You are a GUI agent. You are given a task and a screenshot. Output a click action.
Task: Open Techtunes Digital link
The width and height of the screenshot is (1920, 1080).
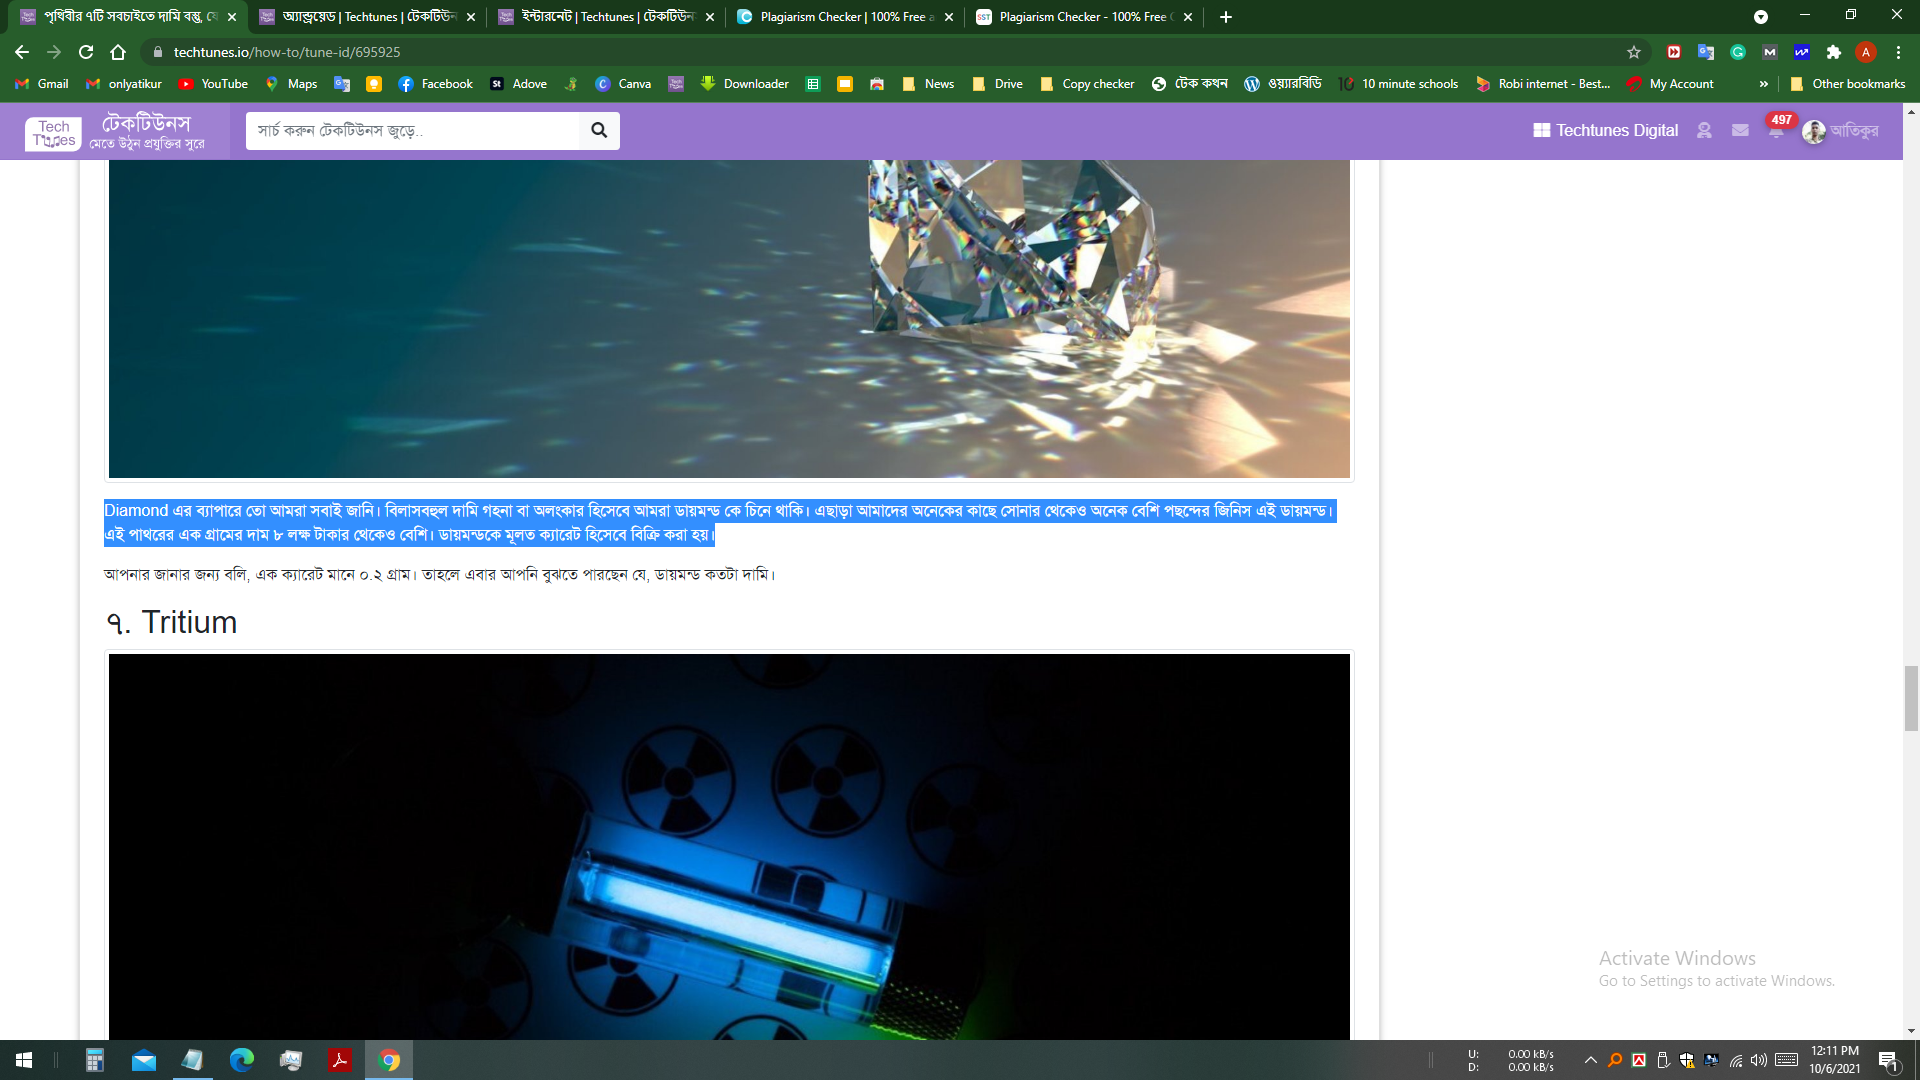1605,130
